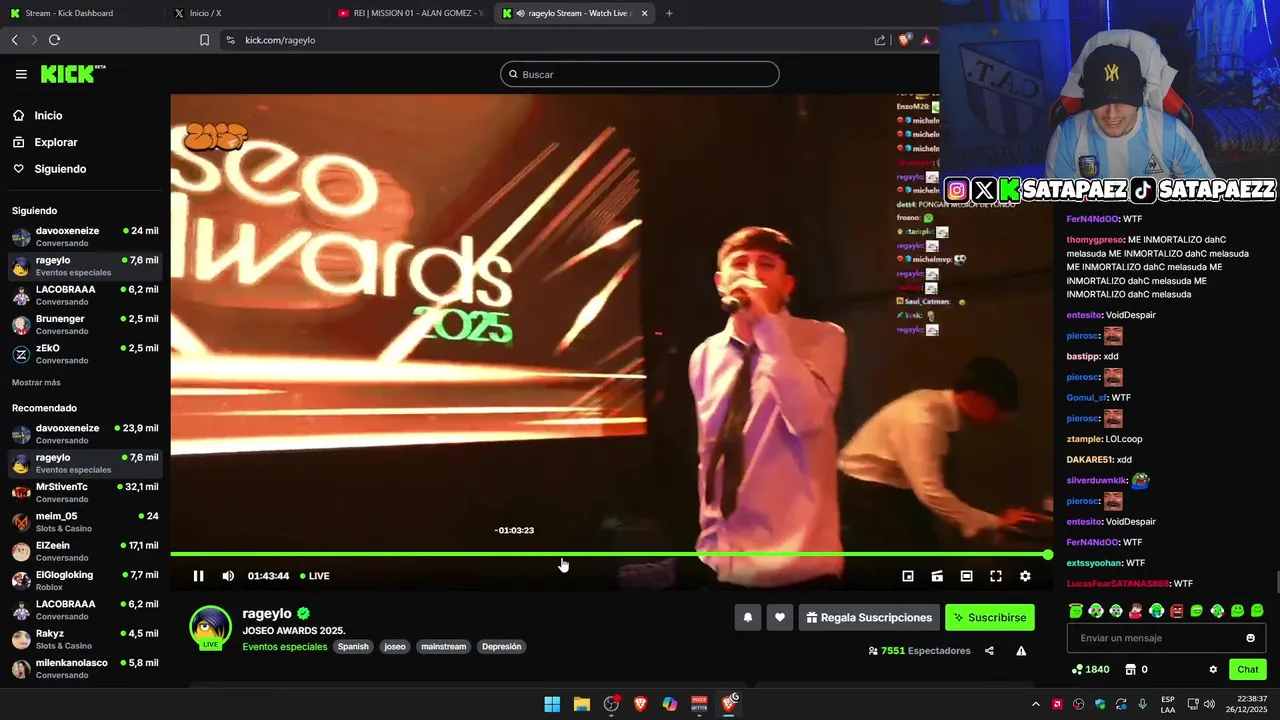
Task: Open LACOBRAAA channel under Siguiendo
Action: [85, 295]
